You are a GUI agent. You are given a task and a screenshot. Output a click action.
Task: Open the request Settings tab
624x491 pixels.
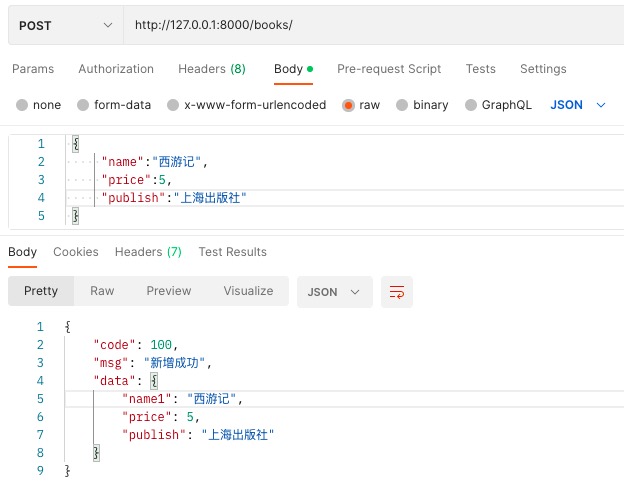tap(543, 69)
